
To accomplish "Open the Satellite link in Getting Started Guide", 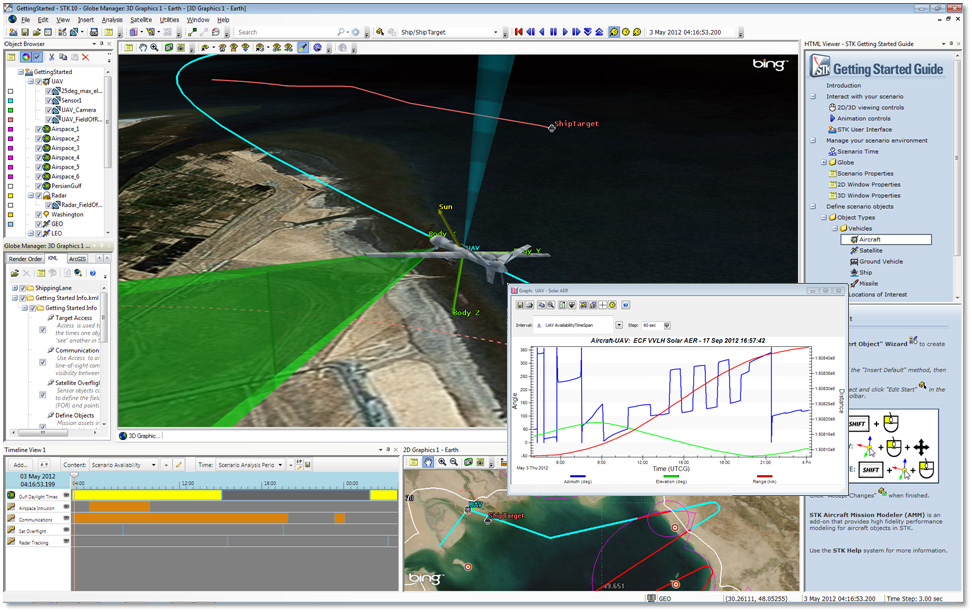I will (x=870, y=251).
